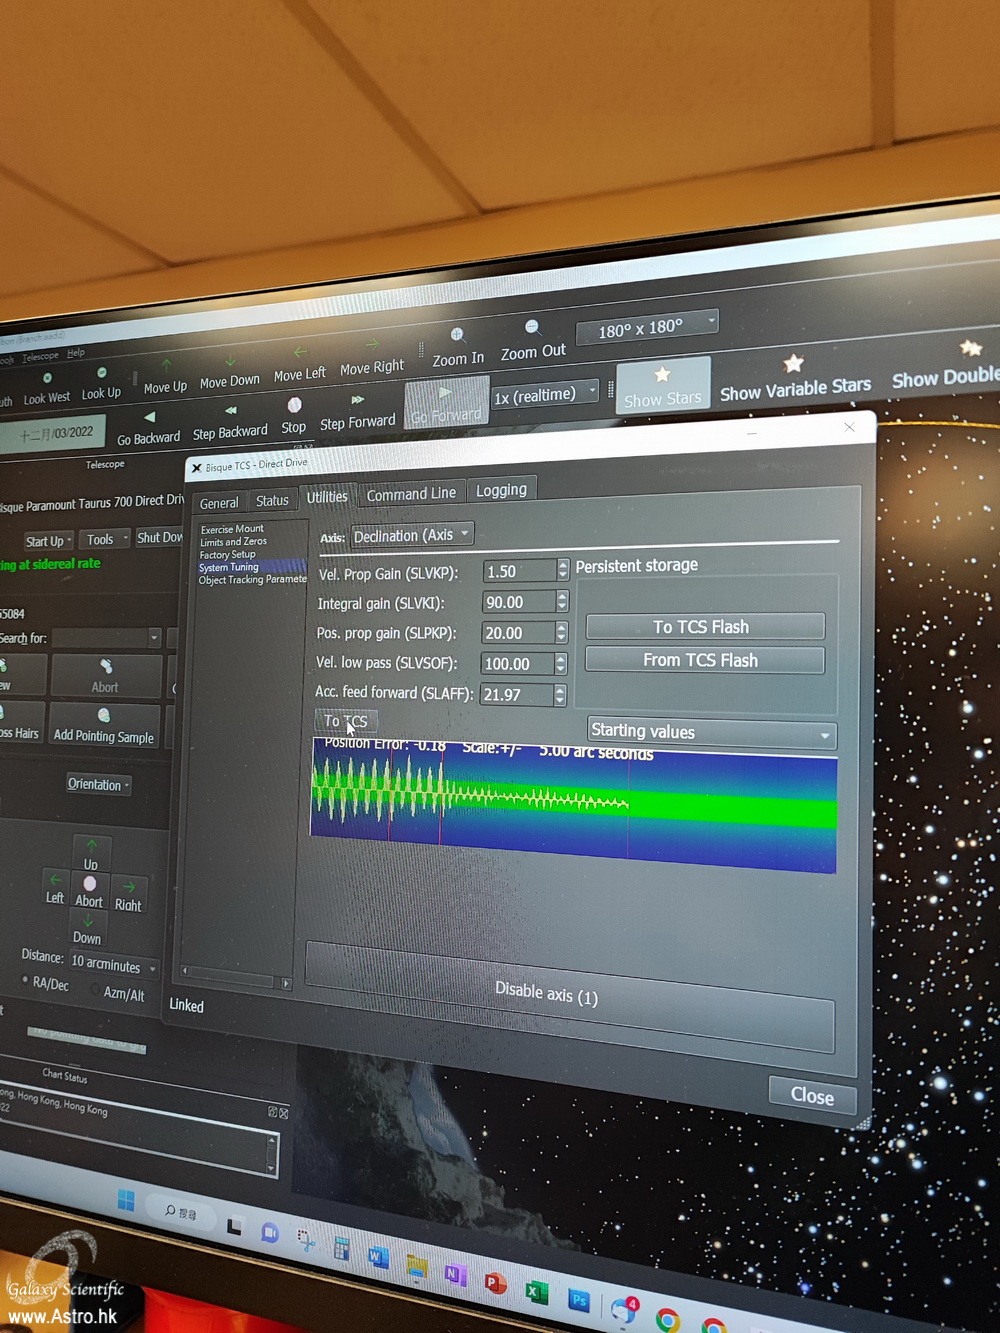The width and height of the screenshot is (1000, 1333).
Task: Click the Disable axis (1) button
Action: 546,993
